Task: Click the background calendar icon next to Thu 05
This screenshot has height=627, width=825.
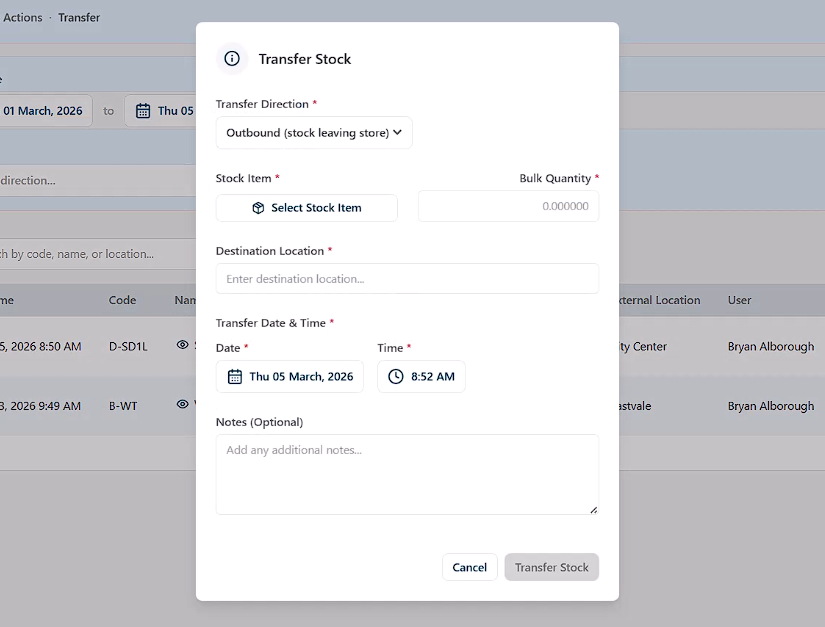Action: point(143,111)
